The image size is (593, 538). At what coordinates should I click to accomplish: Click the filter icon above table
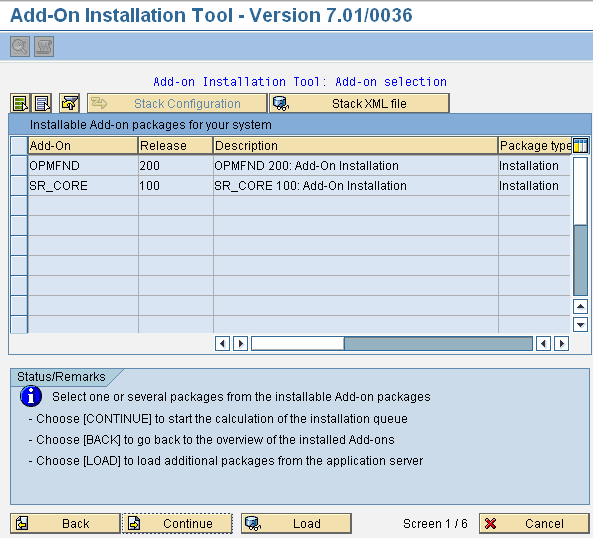click(70, 103)
